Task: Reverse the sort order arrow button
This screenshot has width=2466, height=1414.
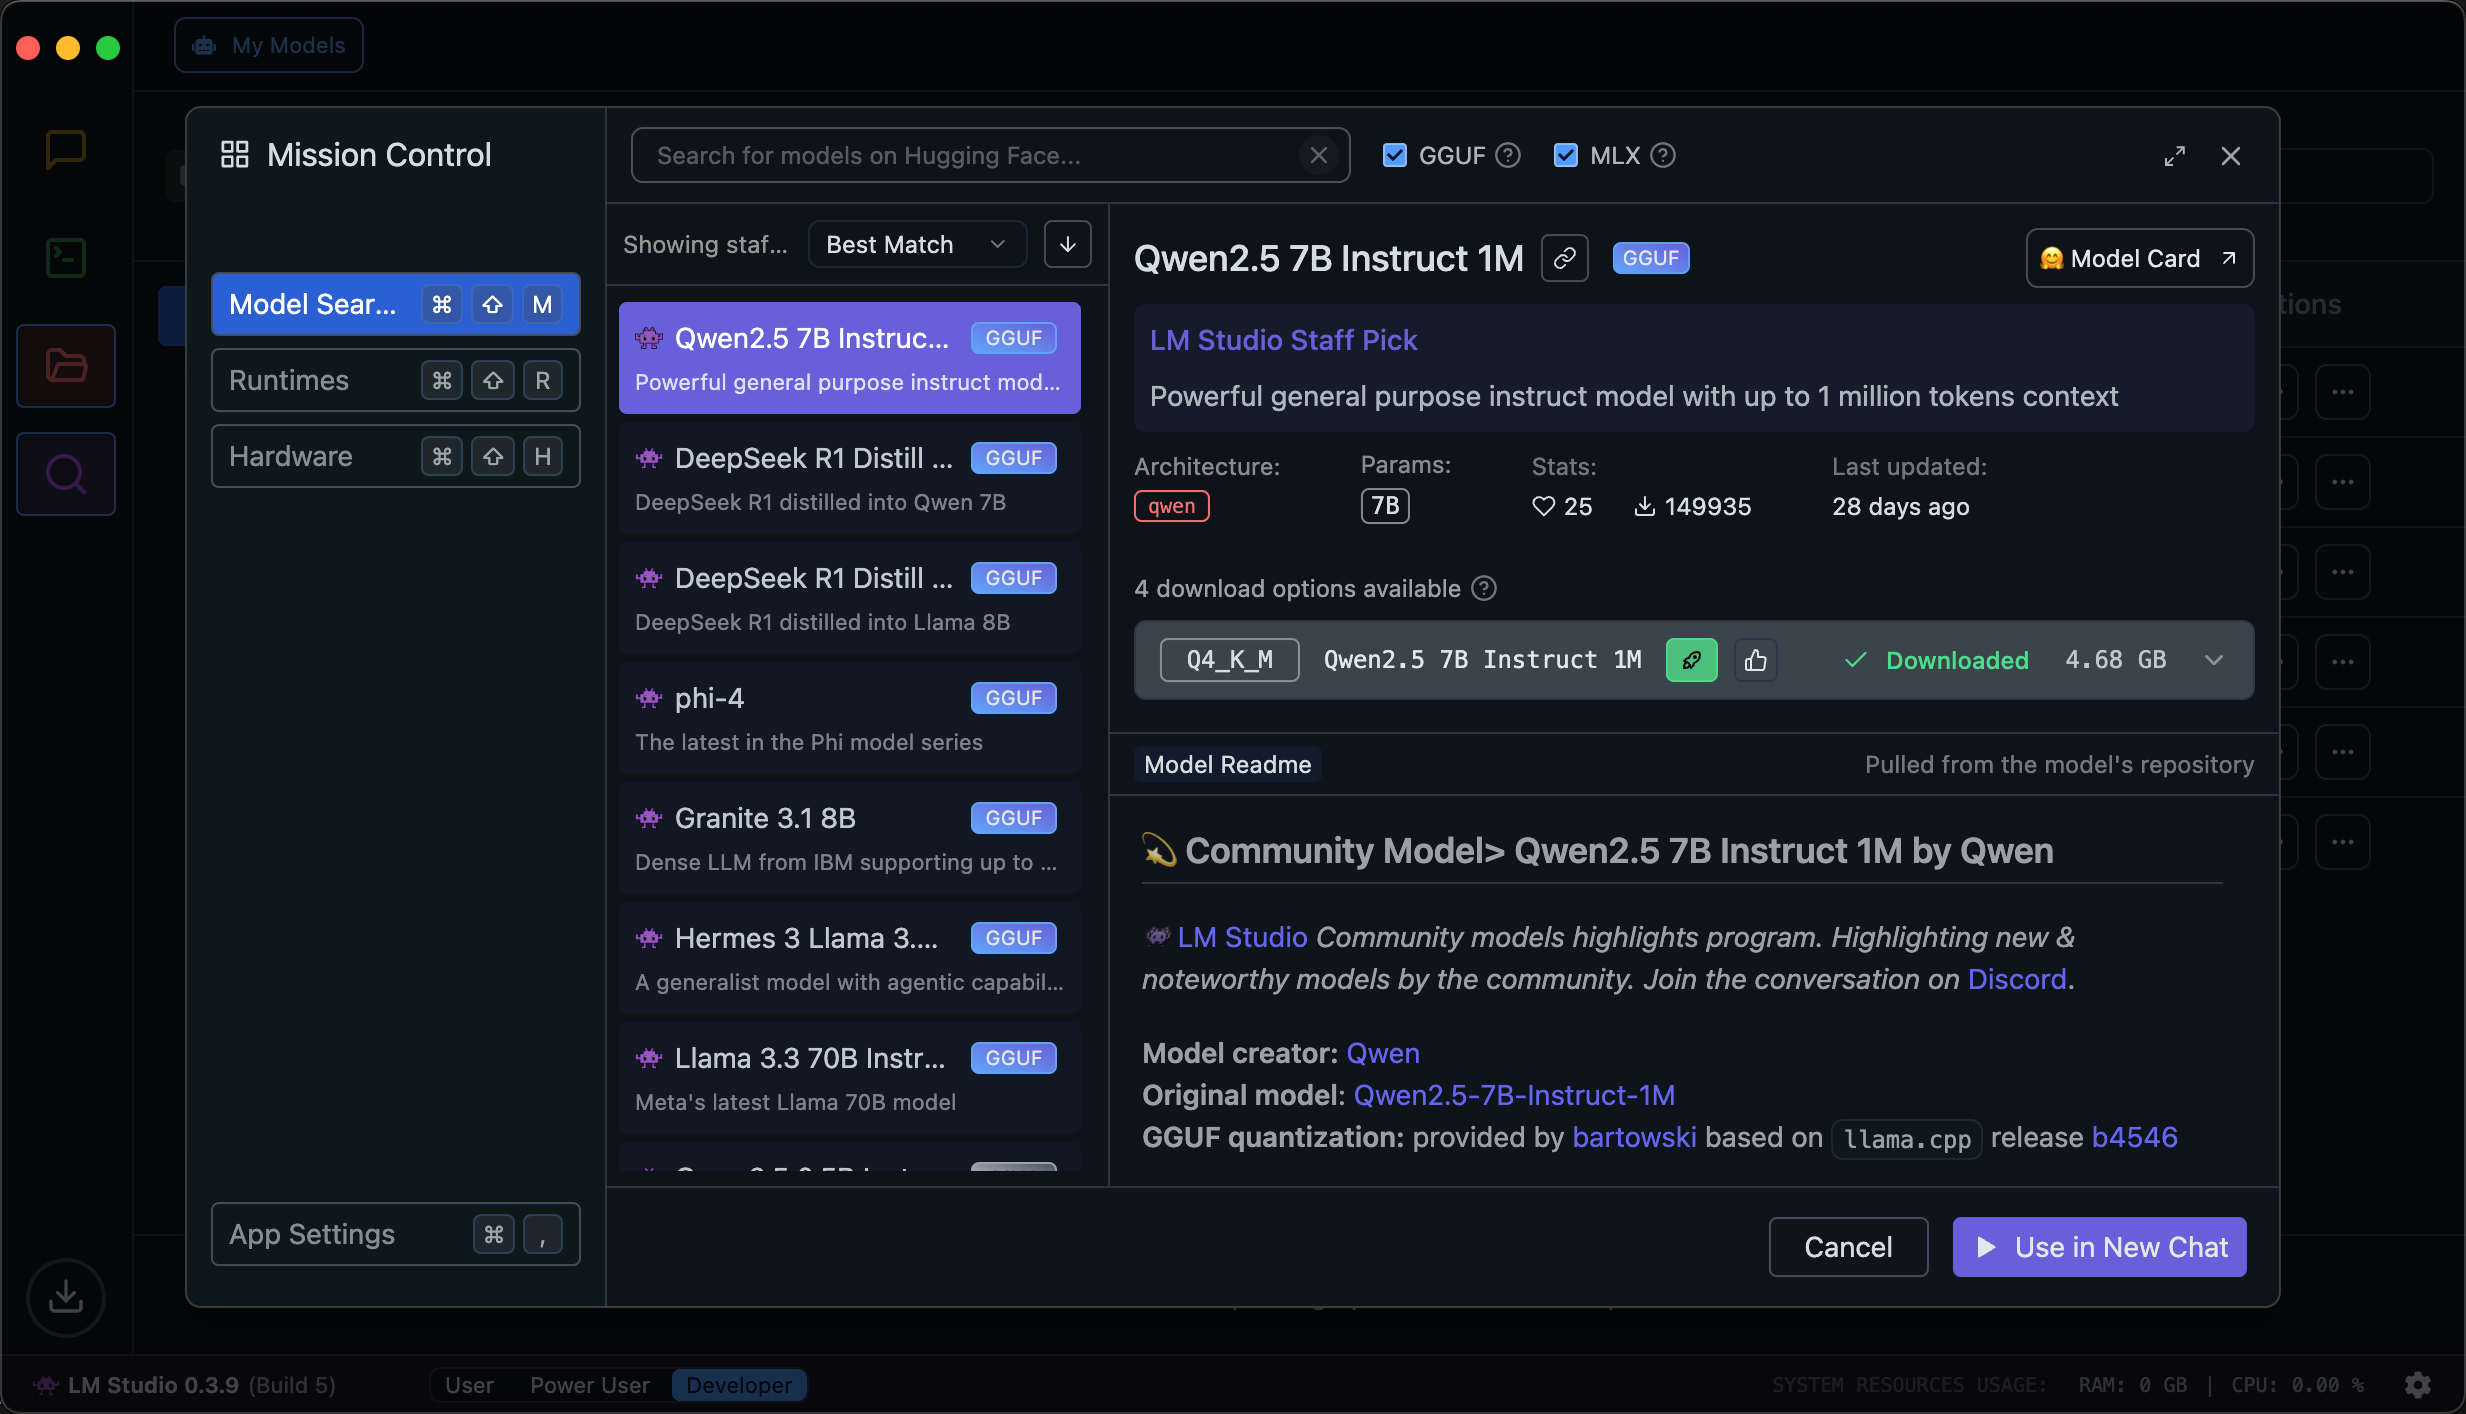Action: click(1068, 244)
